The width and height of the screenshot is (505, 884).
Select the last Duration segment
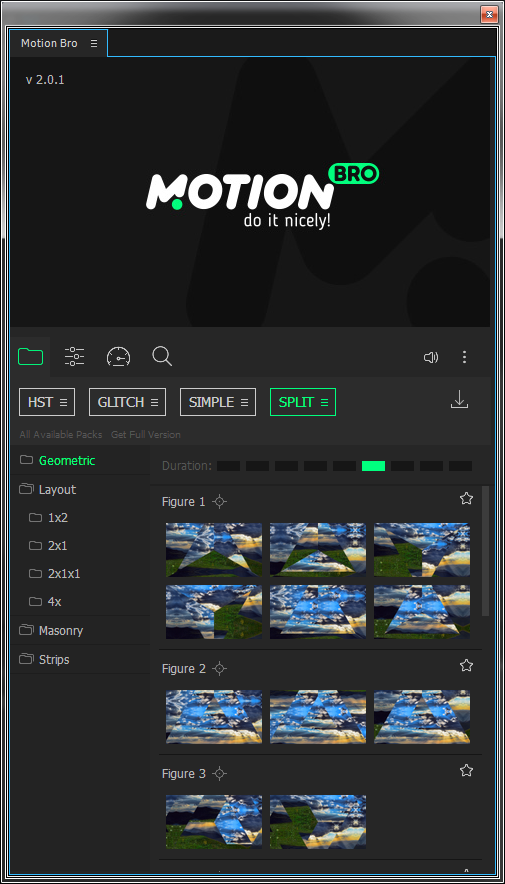point(460,466)
